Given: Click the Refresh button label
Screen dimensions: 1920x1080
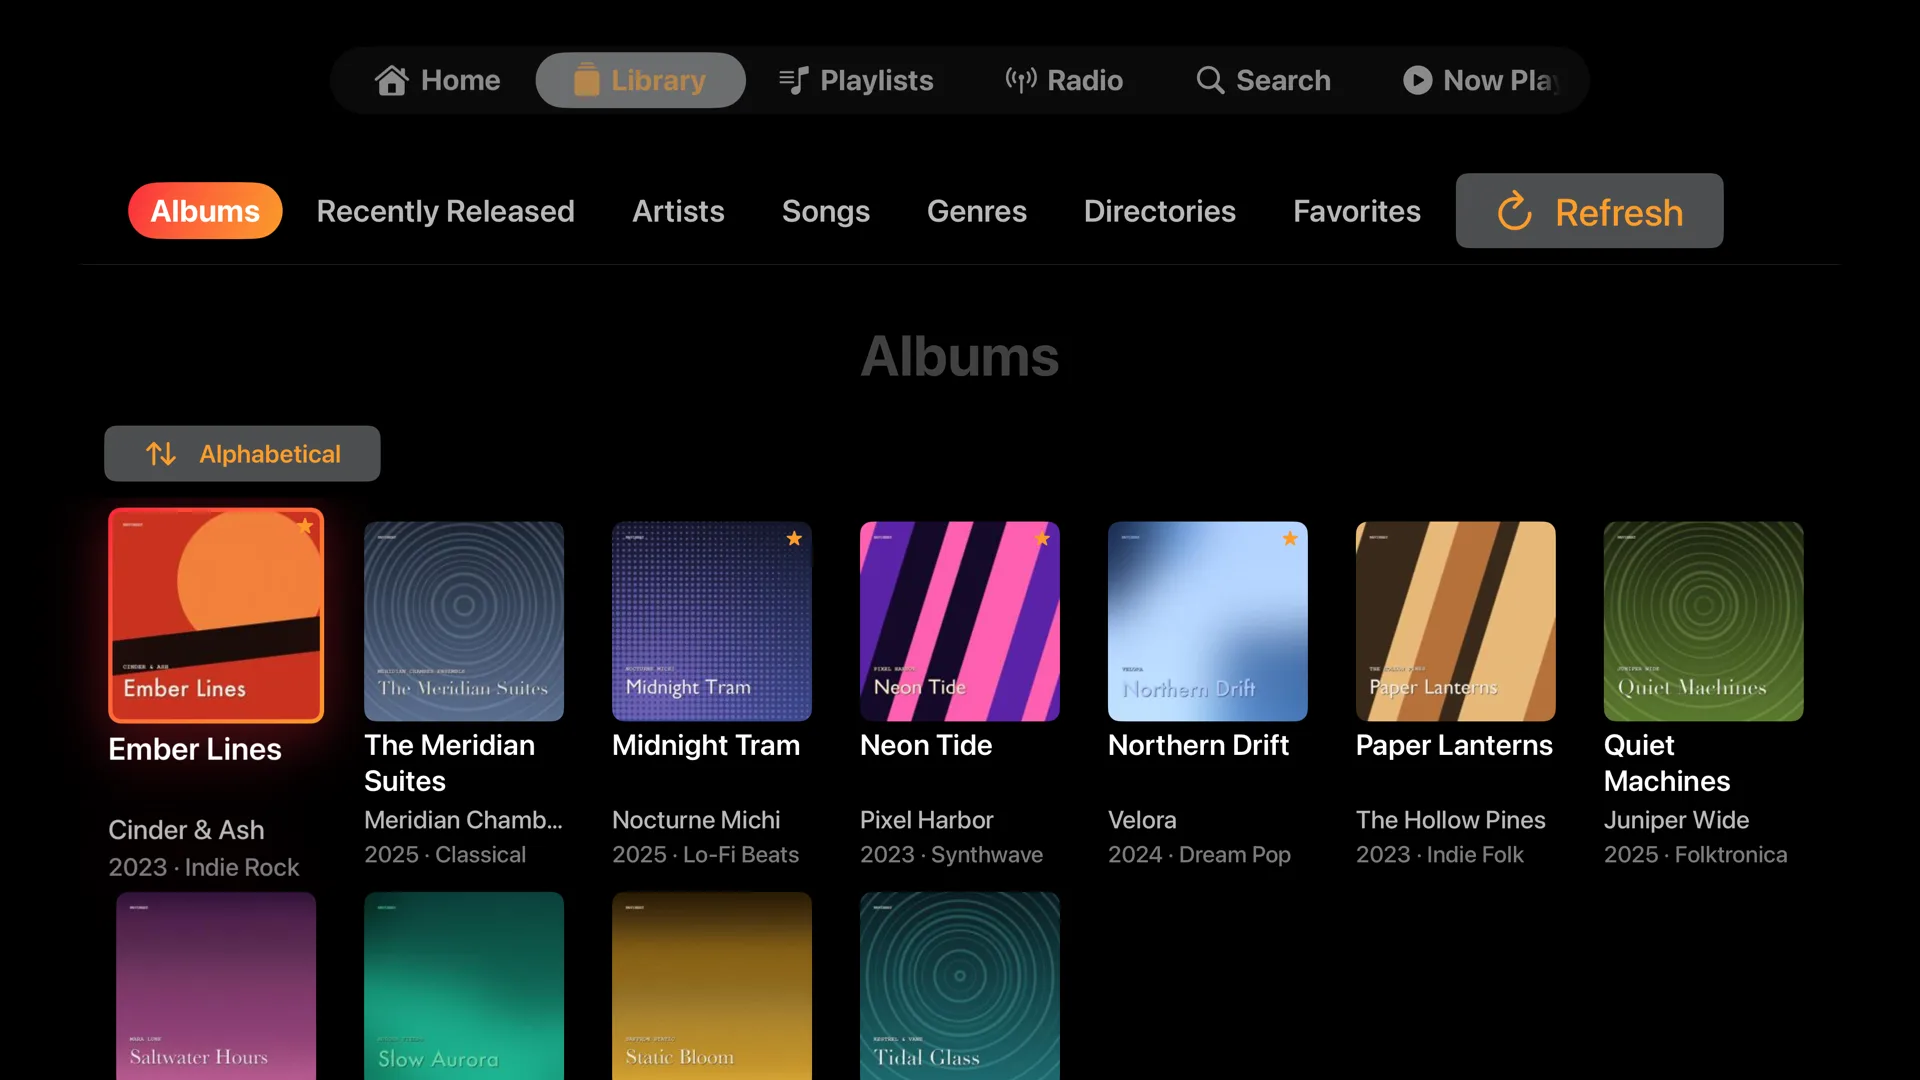Looking at the screenshot, I should coord(1618,212).
